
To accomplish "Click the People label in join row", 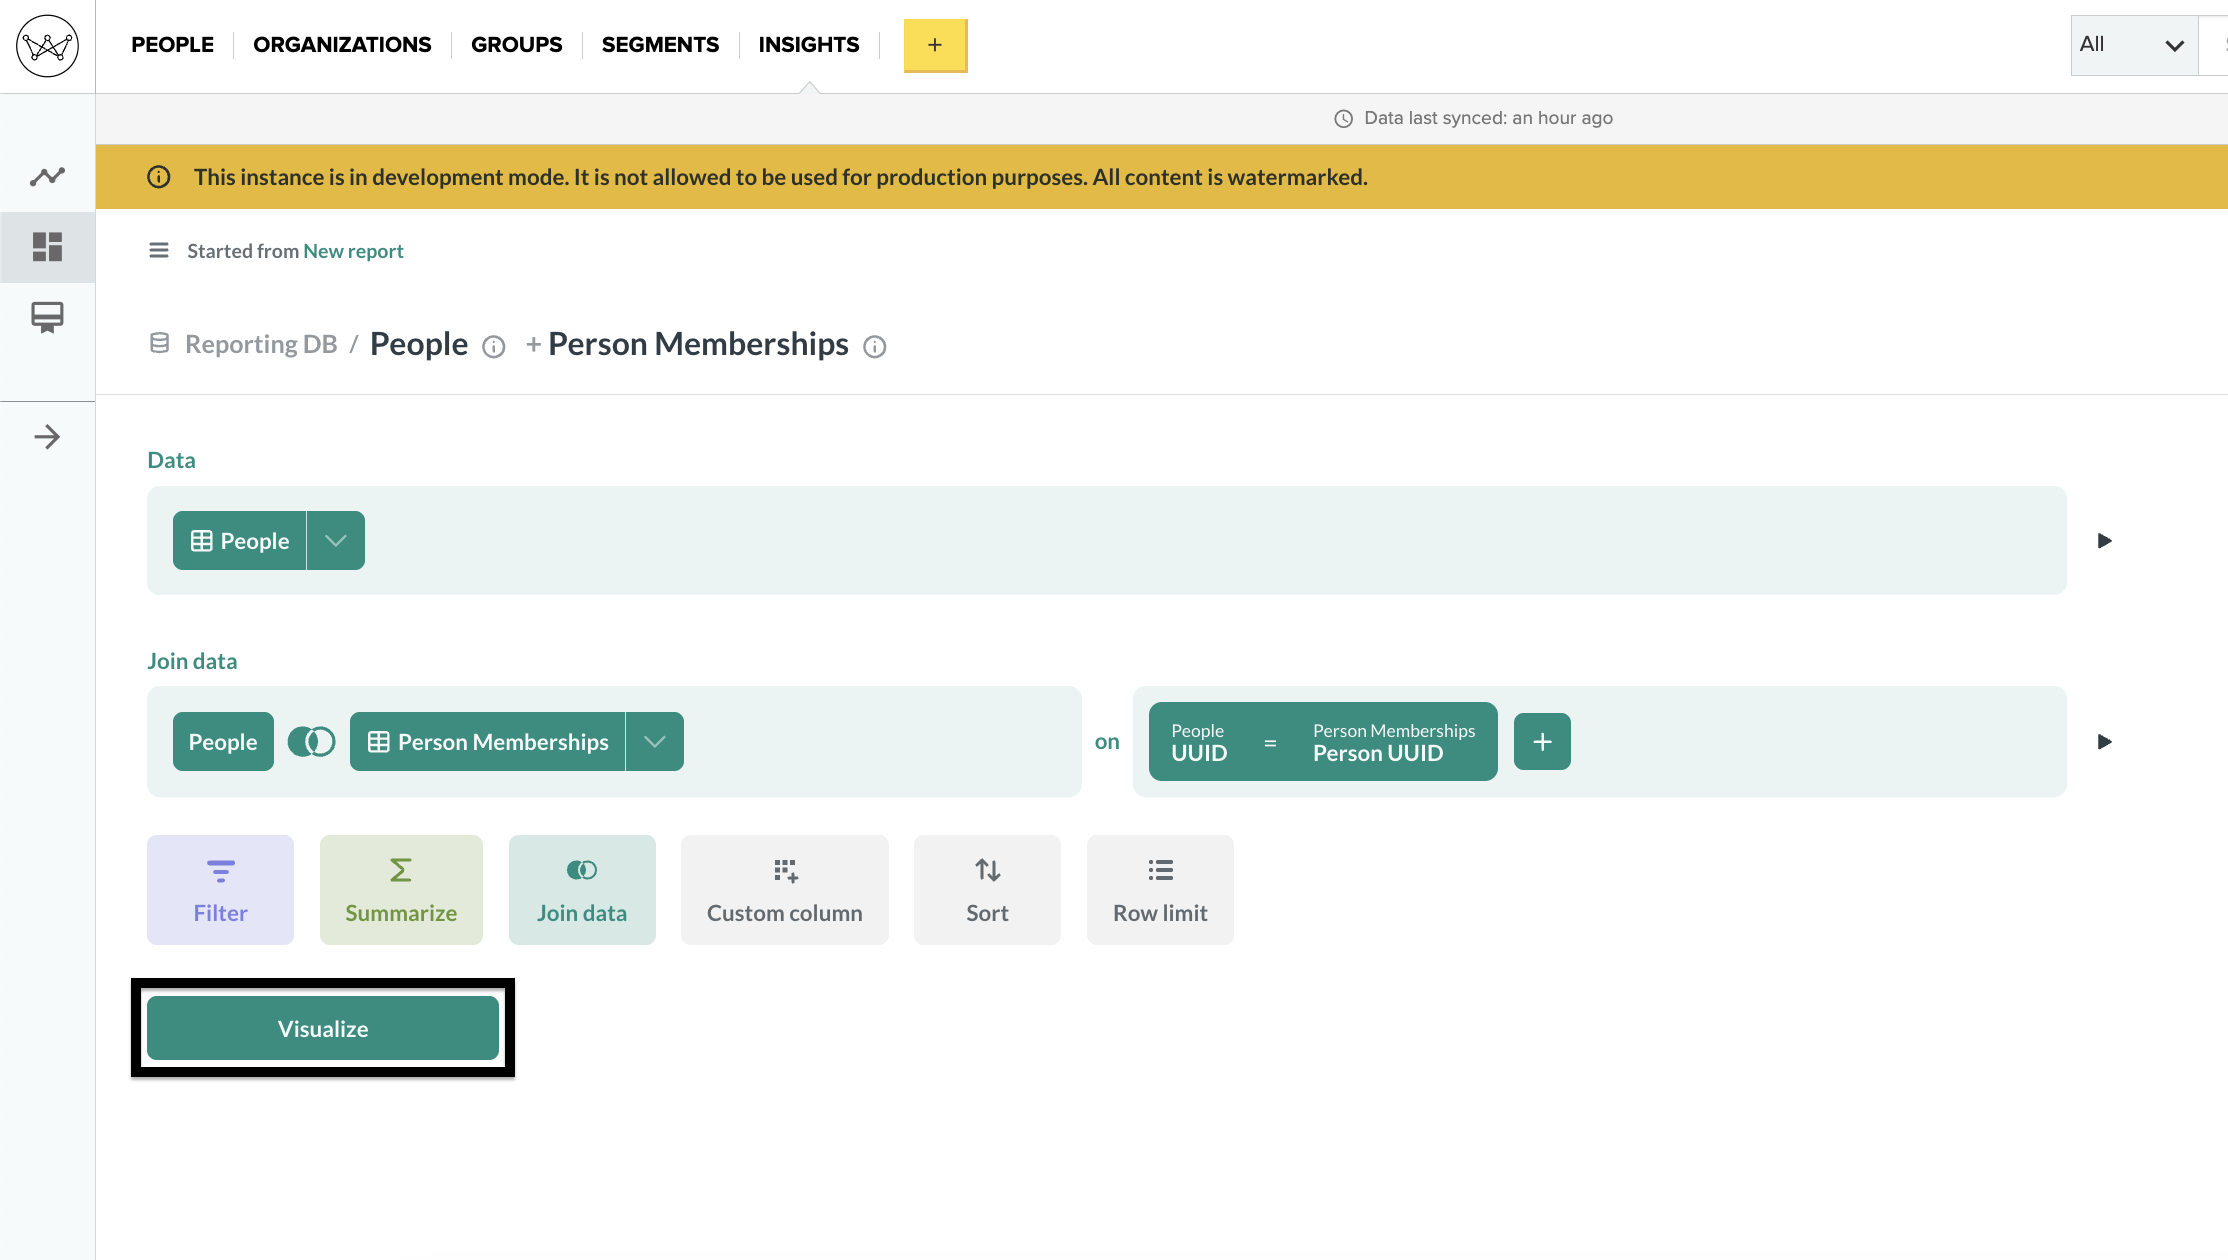I will coord(223,742).
